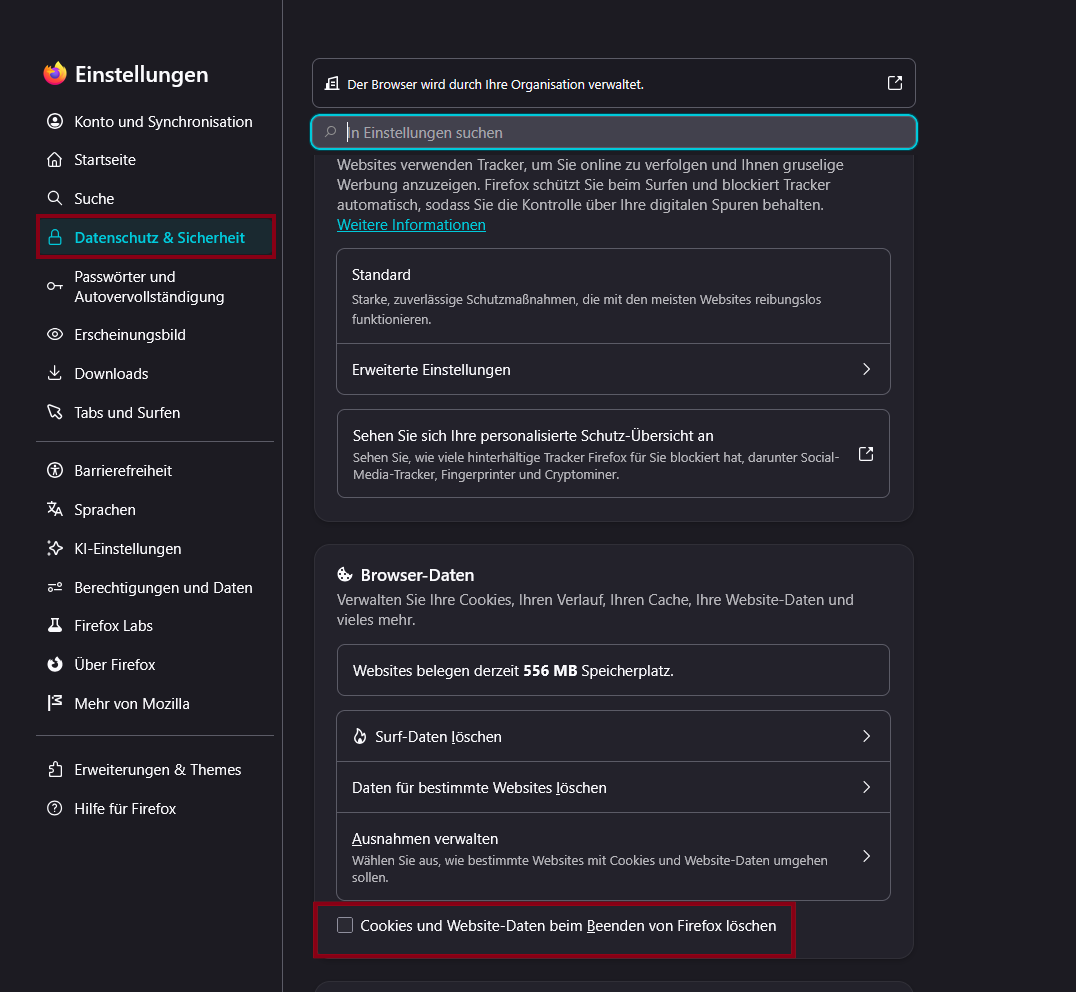The width and height of the screenshot is (1076, 992).
Task: Open the Weitere Informationen link
Action: (x=411, y=225)
